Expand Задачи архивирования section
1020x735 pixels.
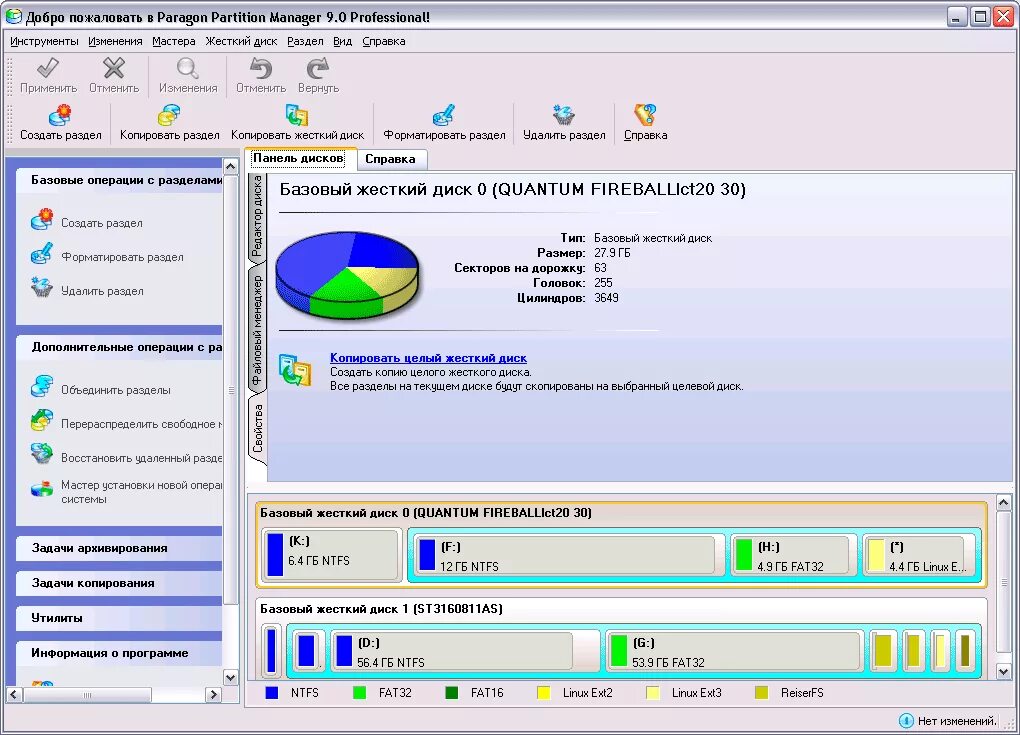click(120, 548)
